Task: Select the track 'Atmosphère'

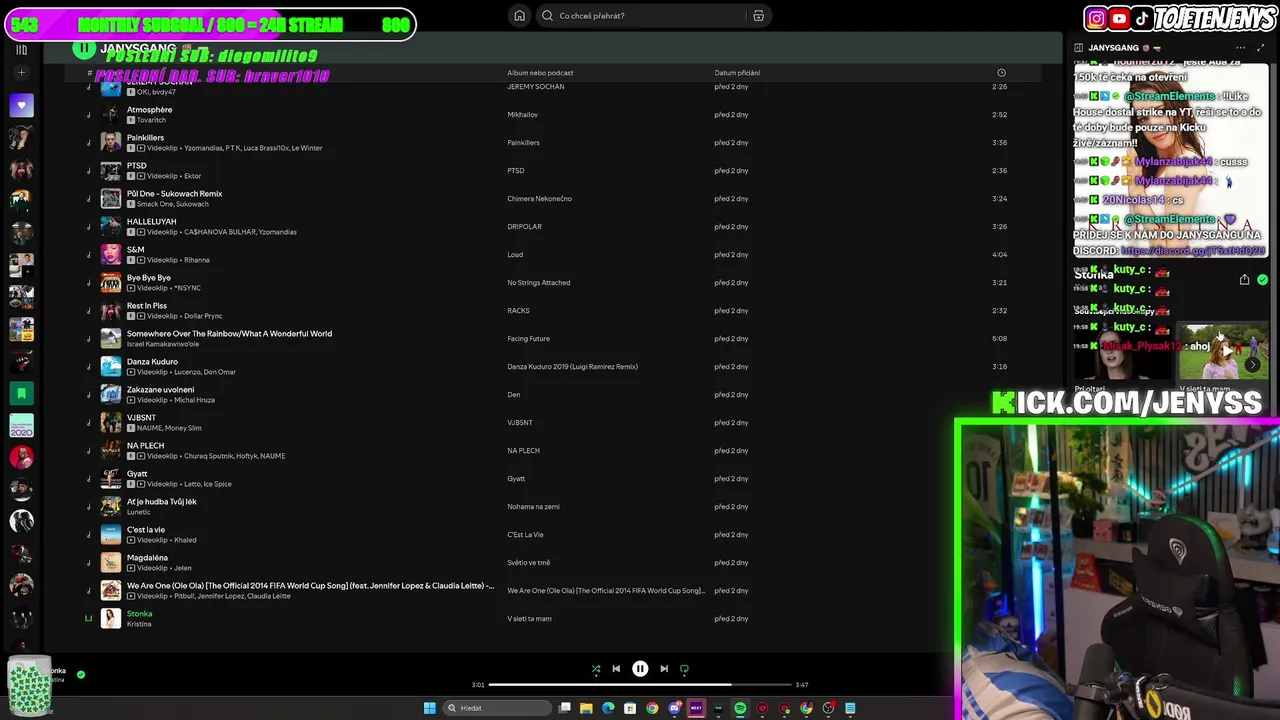Action: click(x=149, y=110)
